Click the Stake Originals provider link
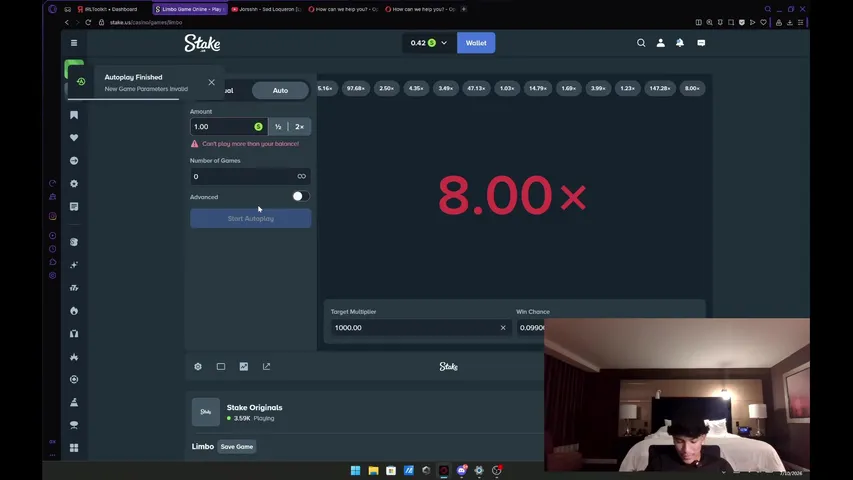Image resolution: width=853 pixels, height=480 pixels. (255, 408)
